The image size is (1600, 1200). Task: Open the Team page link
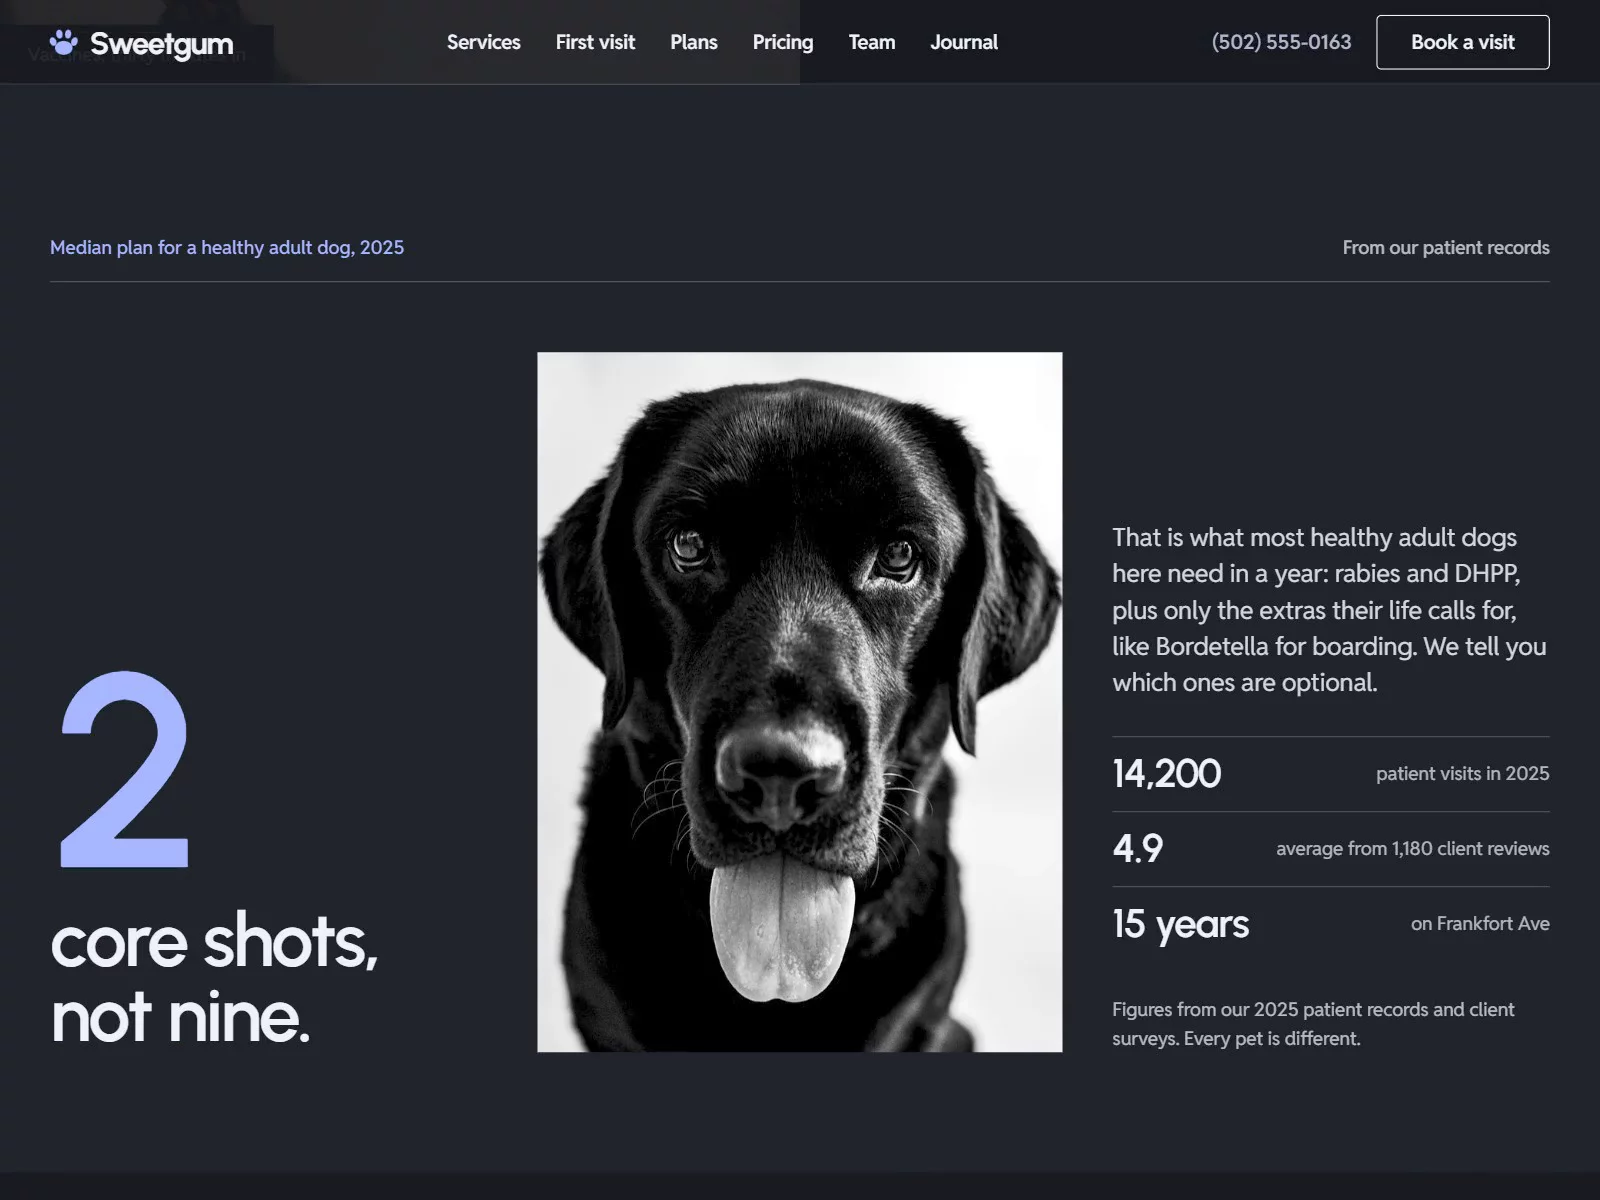(872, 42)
